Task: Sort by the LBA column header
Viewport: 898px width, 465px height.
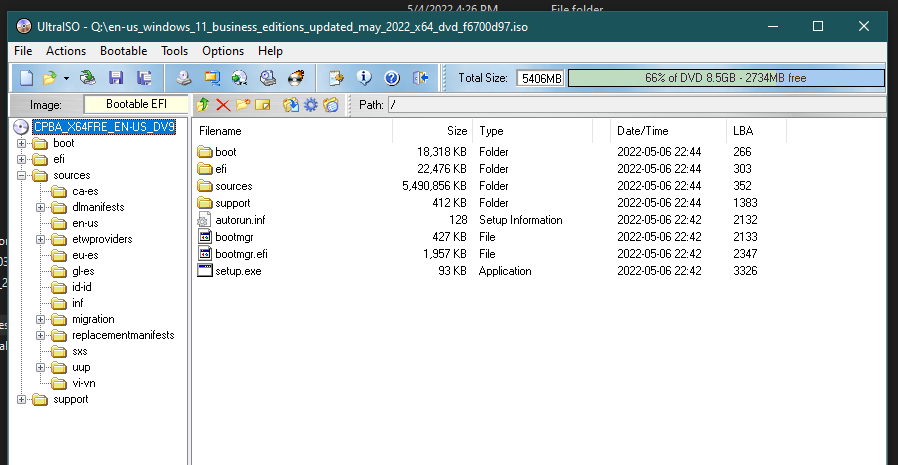Action: pyautogui.click(x=757, y=131)
